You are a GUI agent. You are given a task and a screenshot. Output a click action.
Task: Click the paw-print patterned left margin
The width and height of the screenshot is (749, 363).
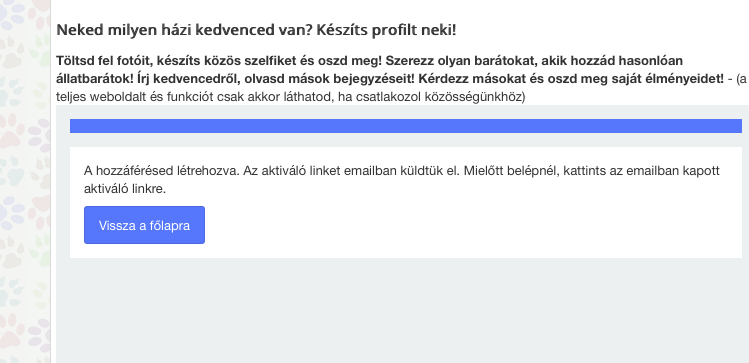pos(25,182)
